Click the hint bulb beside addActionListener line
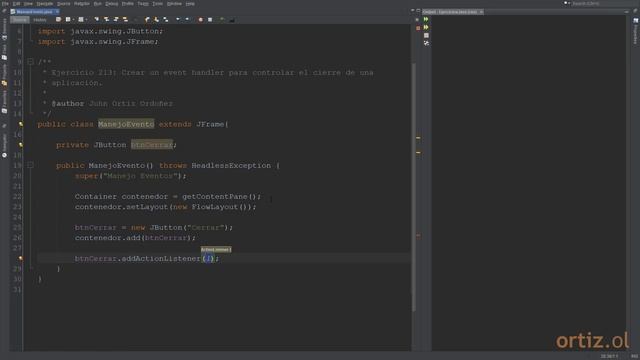This screenshot has height=360, width=640. click(x=20, y=258)
